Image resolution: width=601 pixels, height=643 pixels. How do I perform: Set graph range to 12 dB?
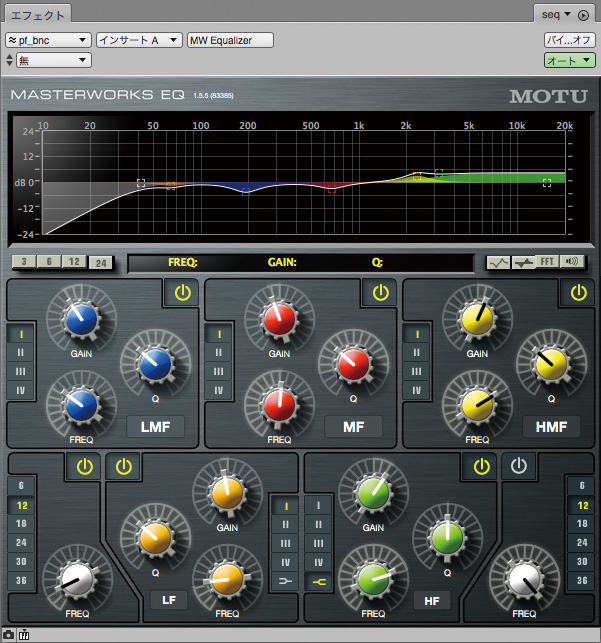pos(74,262)
